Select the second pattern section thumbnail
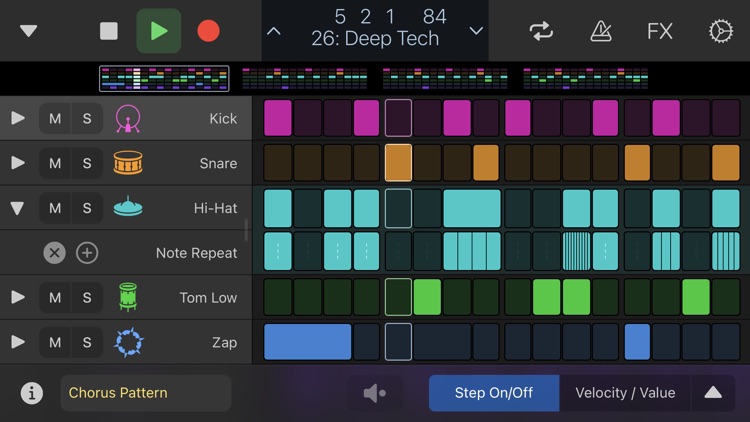 [305, 79]
